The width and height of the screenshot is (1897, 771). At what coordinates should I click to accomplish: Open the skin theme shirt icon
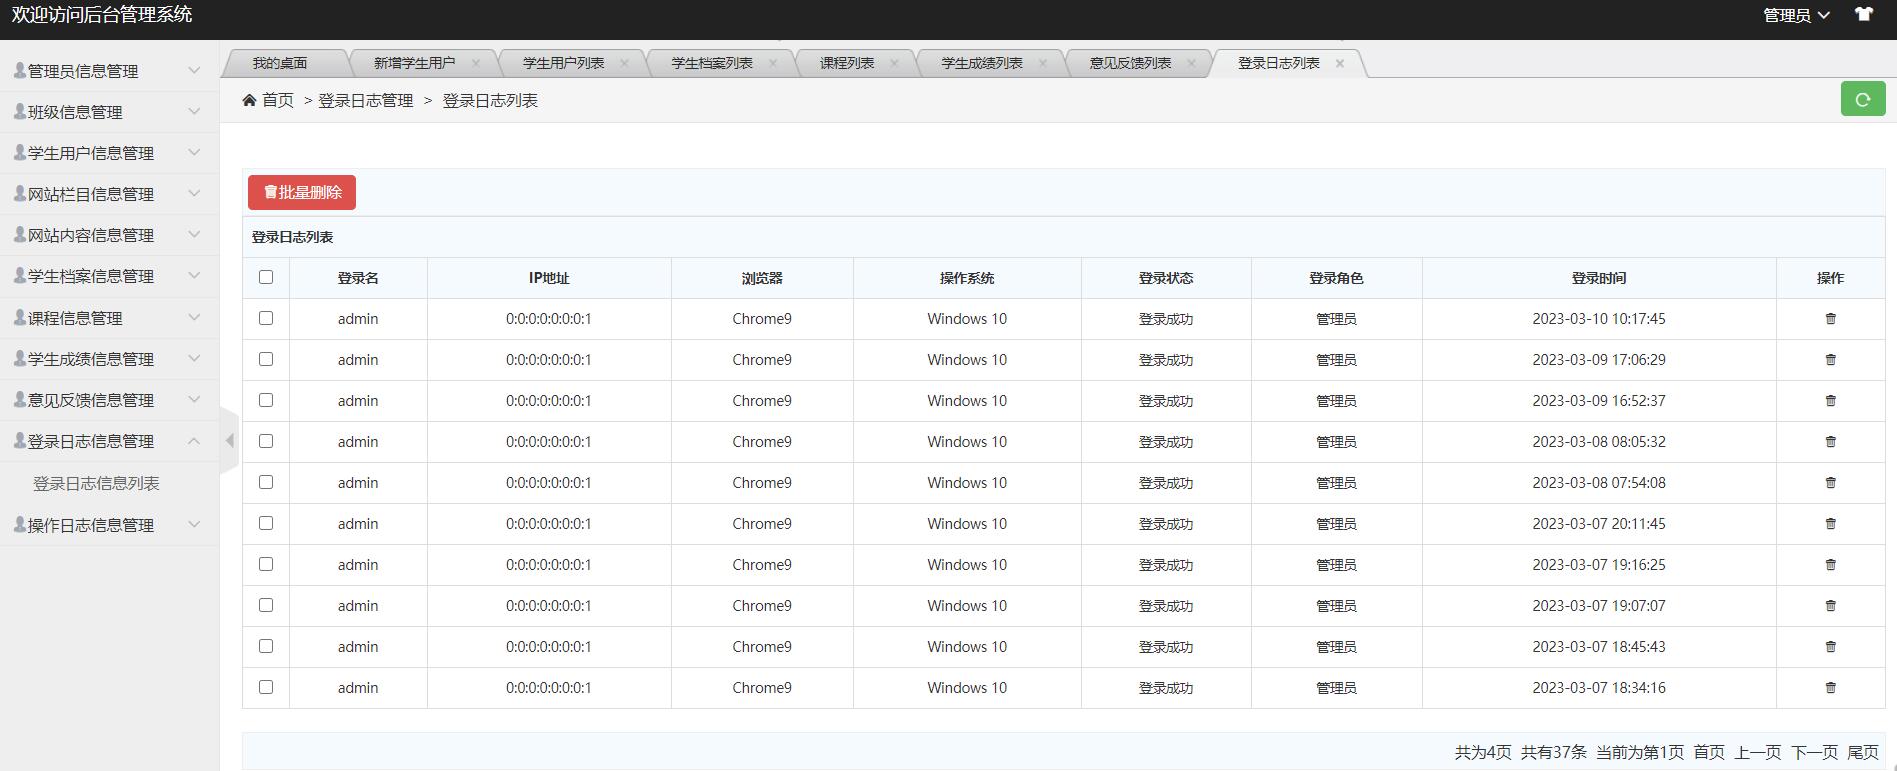pos(1864,14)
